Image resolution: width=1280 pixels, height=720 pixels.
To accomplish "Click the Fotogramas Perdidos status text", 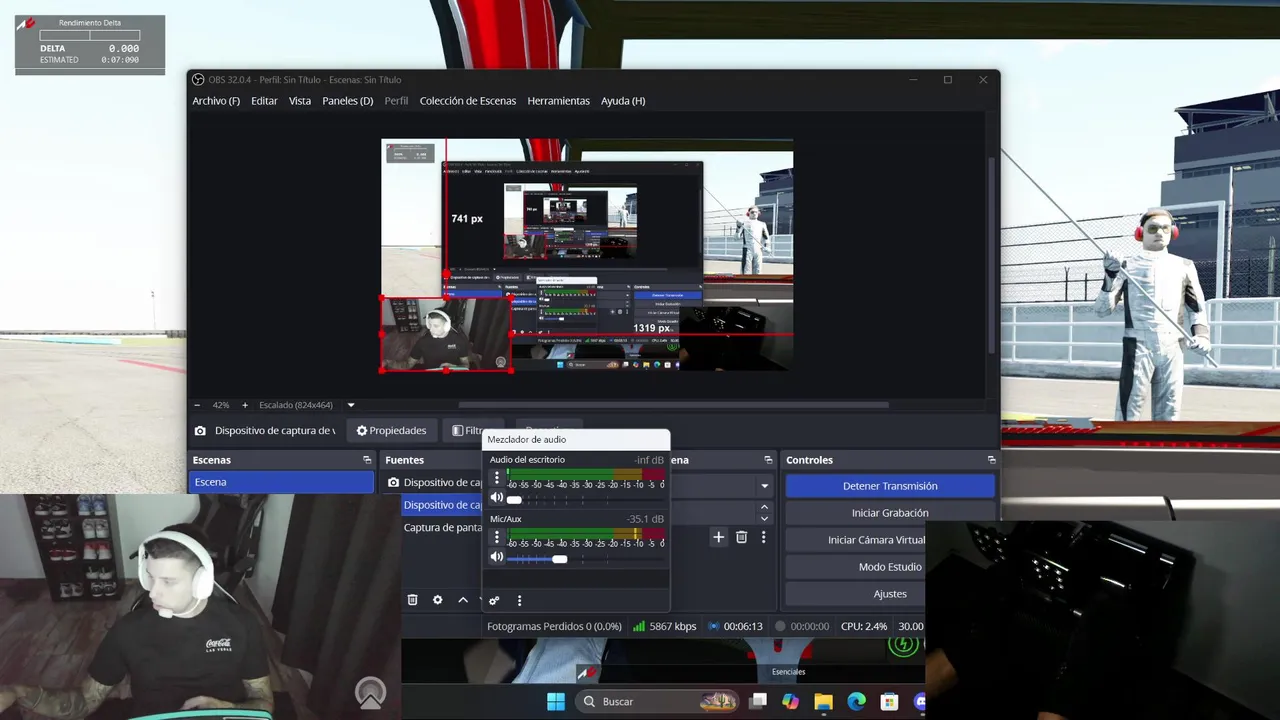I will pos(554,627).
